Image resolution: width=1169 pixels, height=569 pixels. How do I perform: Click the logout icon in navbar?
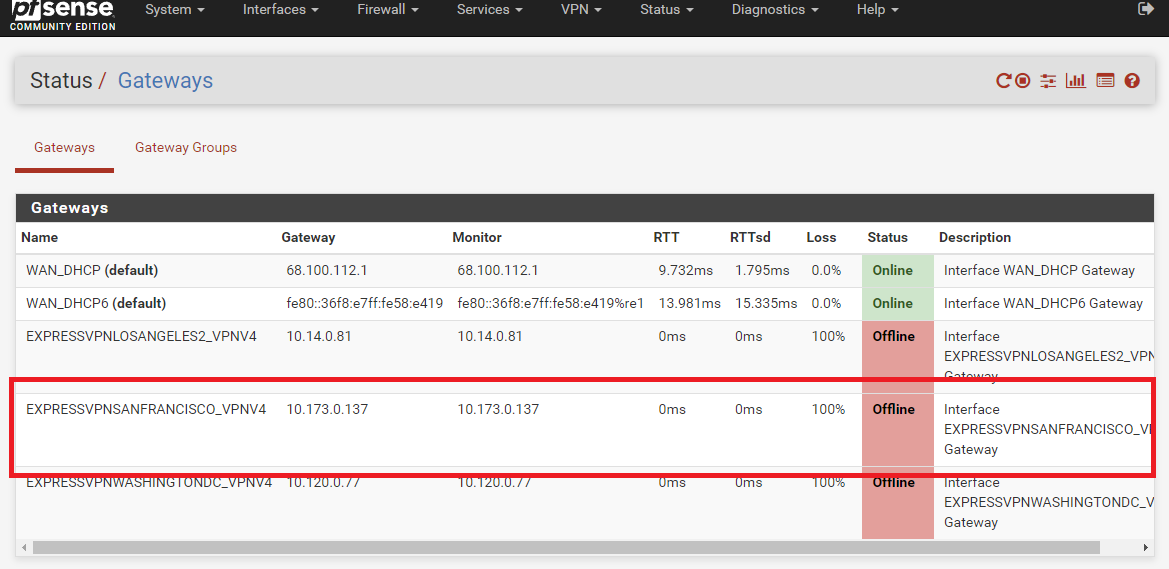(x=1146, y=9)
